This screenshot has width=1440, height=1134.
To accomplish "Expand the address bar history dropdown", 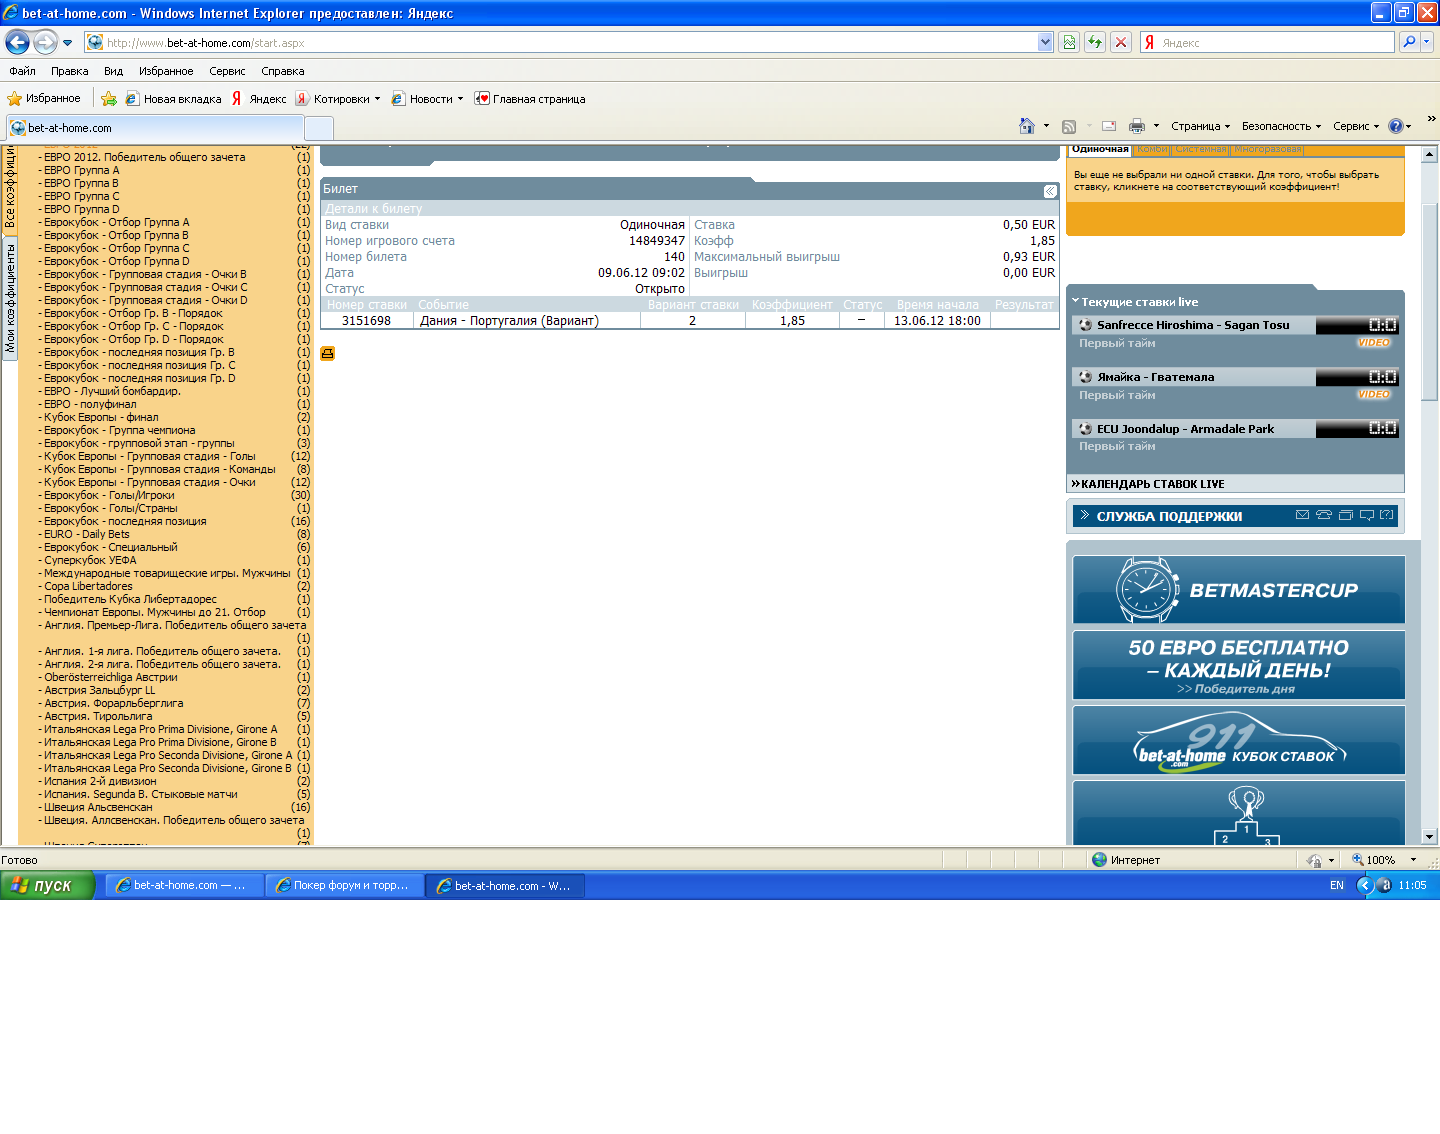I will pyautogui.click(x=1045, y=42).
